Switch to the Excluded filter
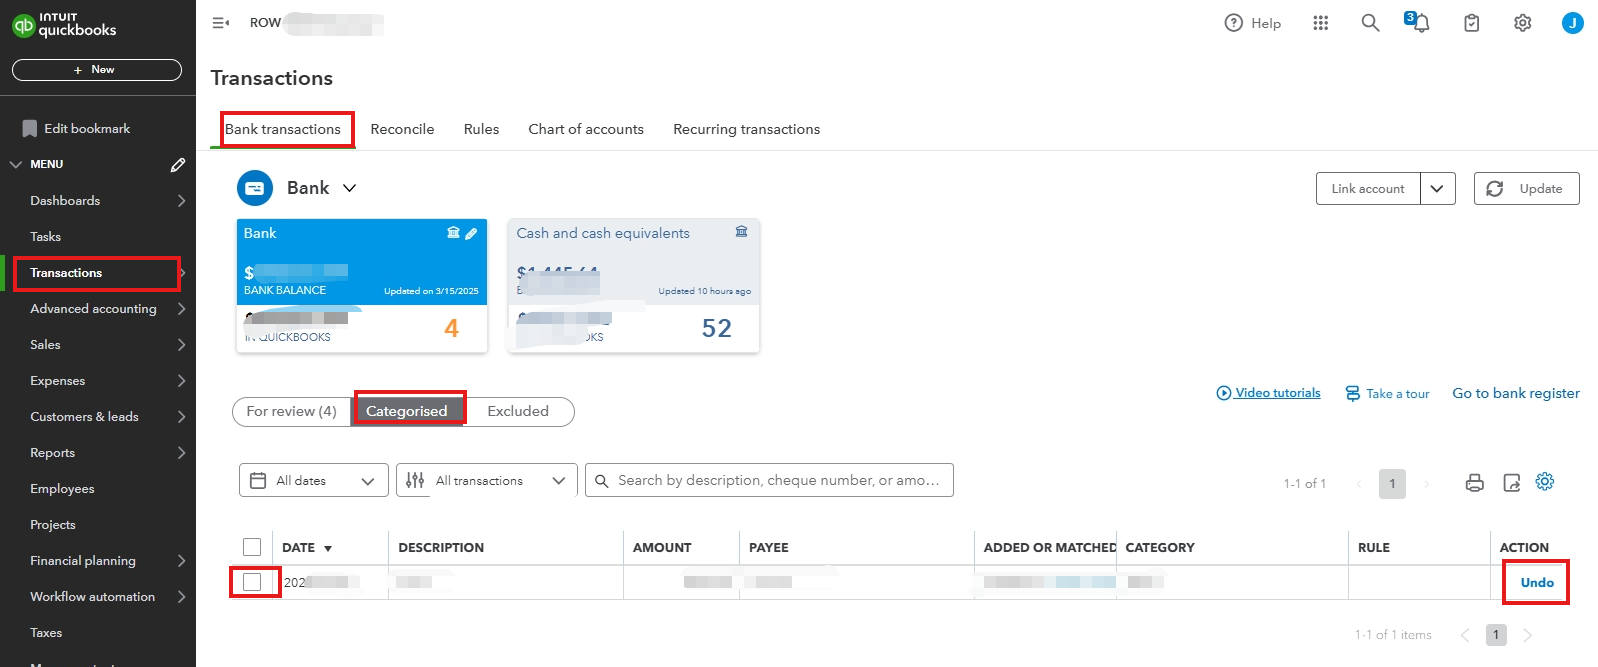Screen dimensions: 1598x667 pyautogui.click(x=518, y=411)
